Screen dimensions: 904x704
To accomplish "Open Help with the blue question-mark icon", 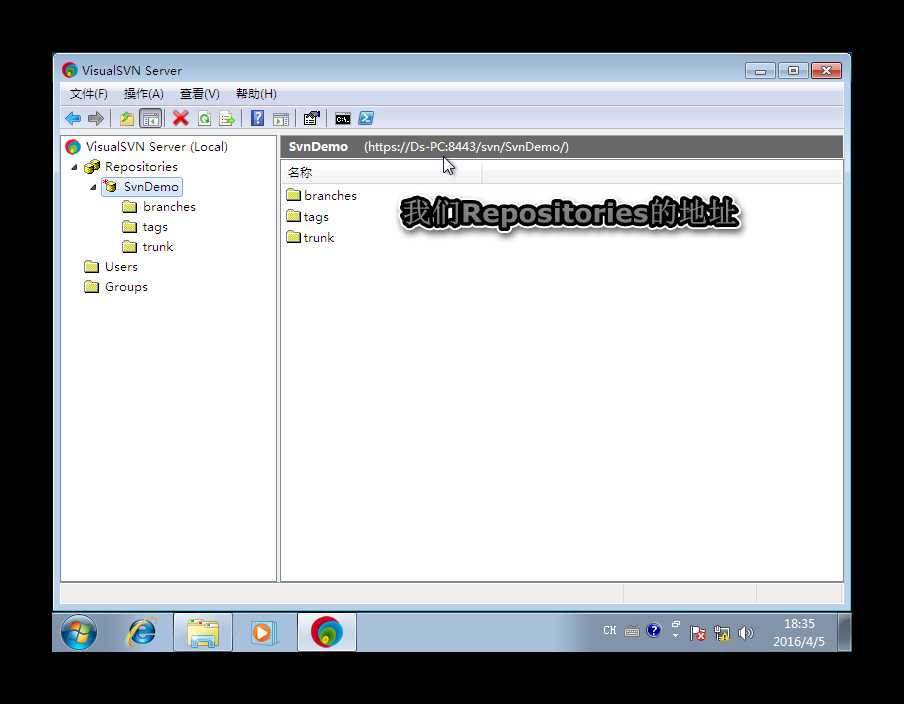I will (257, 118).
